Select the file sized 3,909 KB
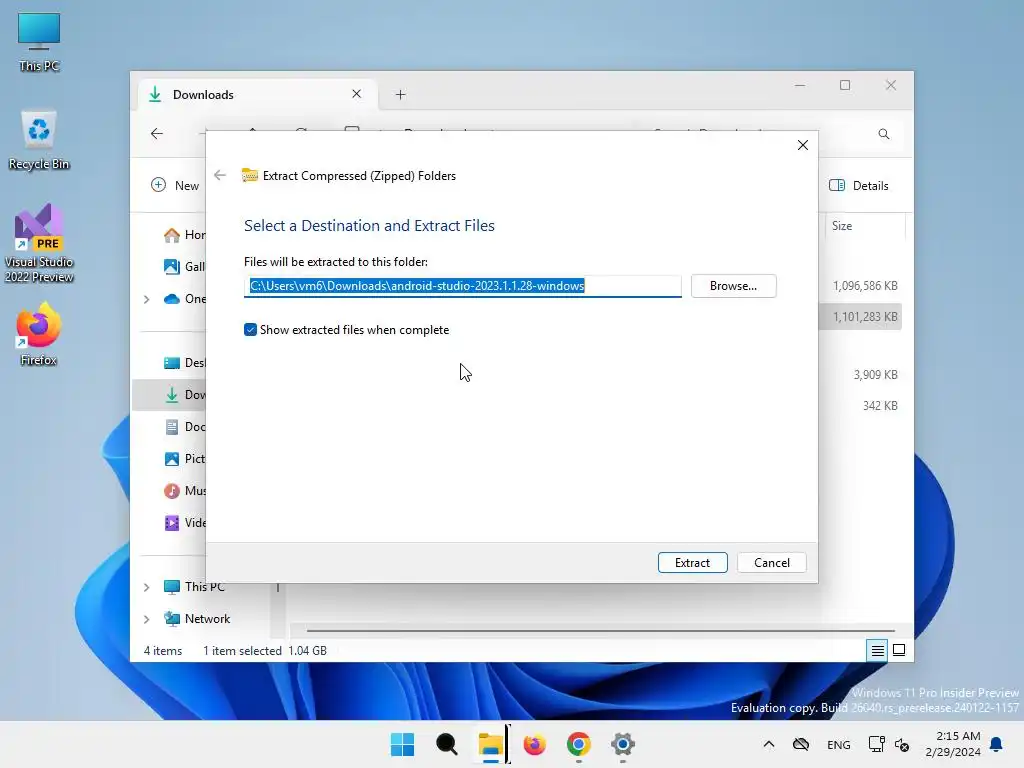This screenshot has width=1024, height=768. pos(875,374)
